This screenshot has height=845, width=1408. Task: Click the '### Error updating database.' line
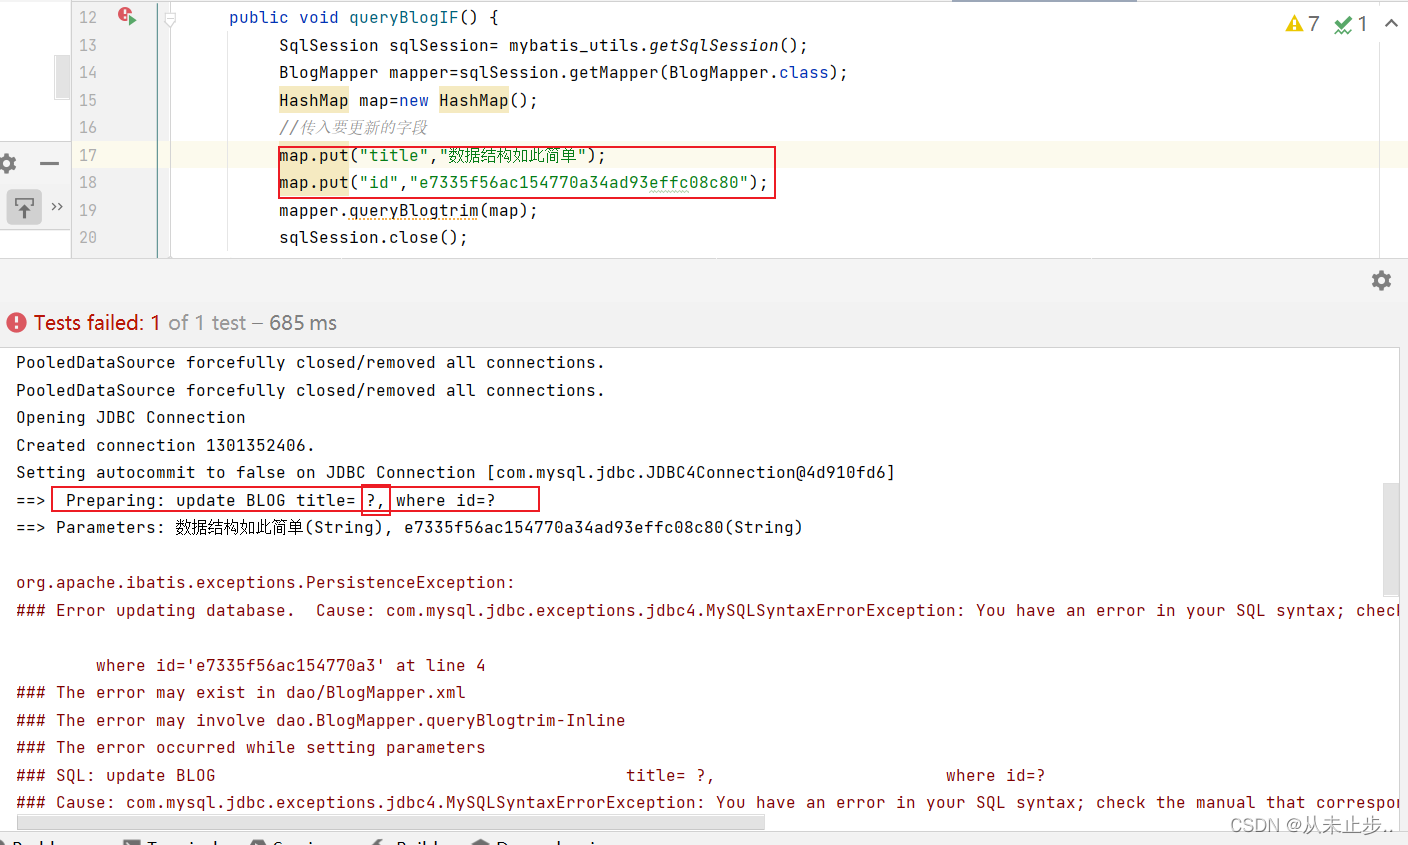click(x=708, y=610)
